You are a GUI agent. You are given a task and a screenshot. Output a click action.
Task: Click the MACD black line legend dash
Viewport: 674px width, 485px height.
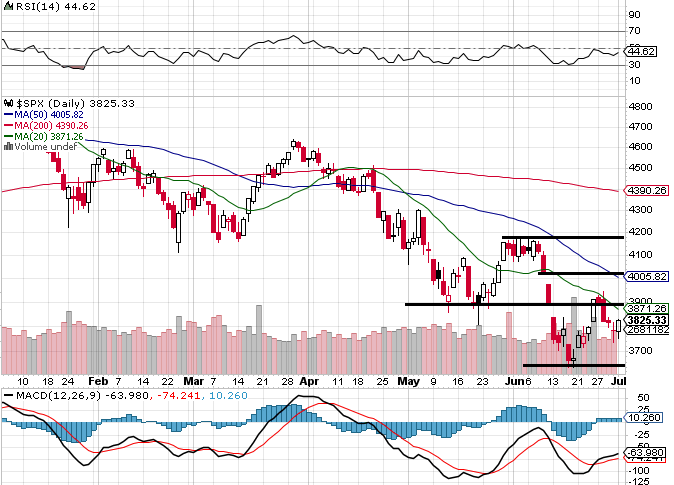point(8,395)
